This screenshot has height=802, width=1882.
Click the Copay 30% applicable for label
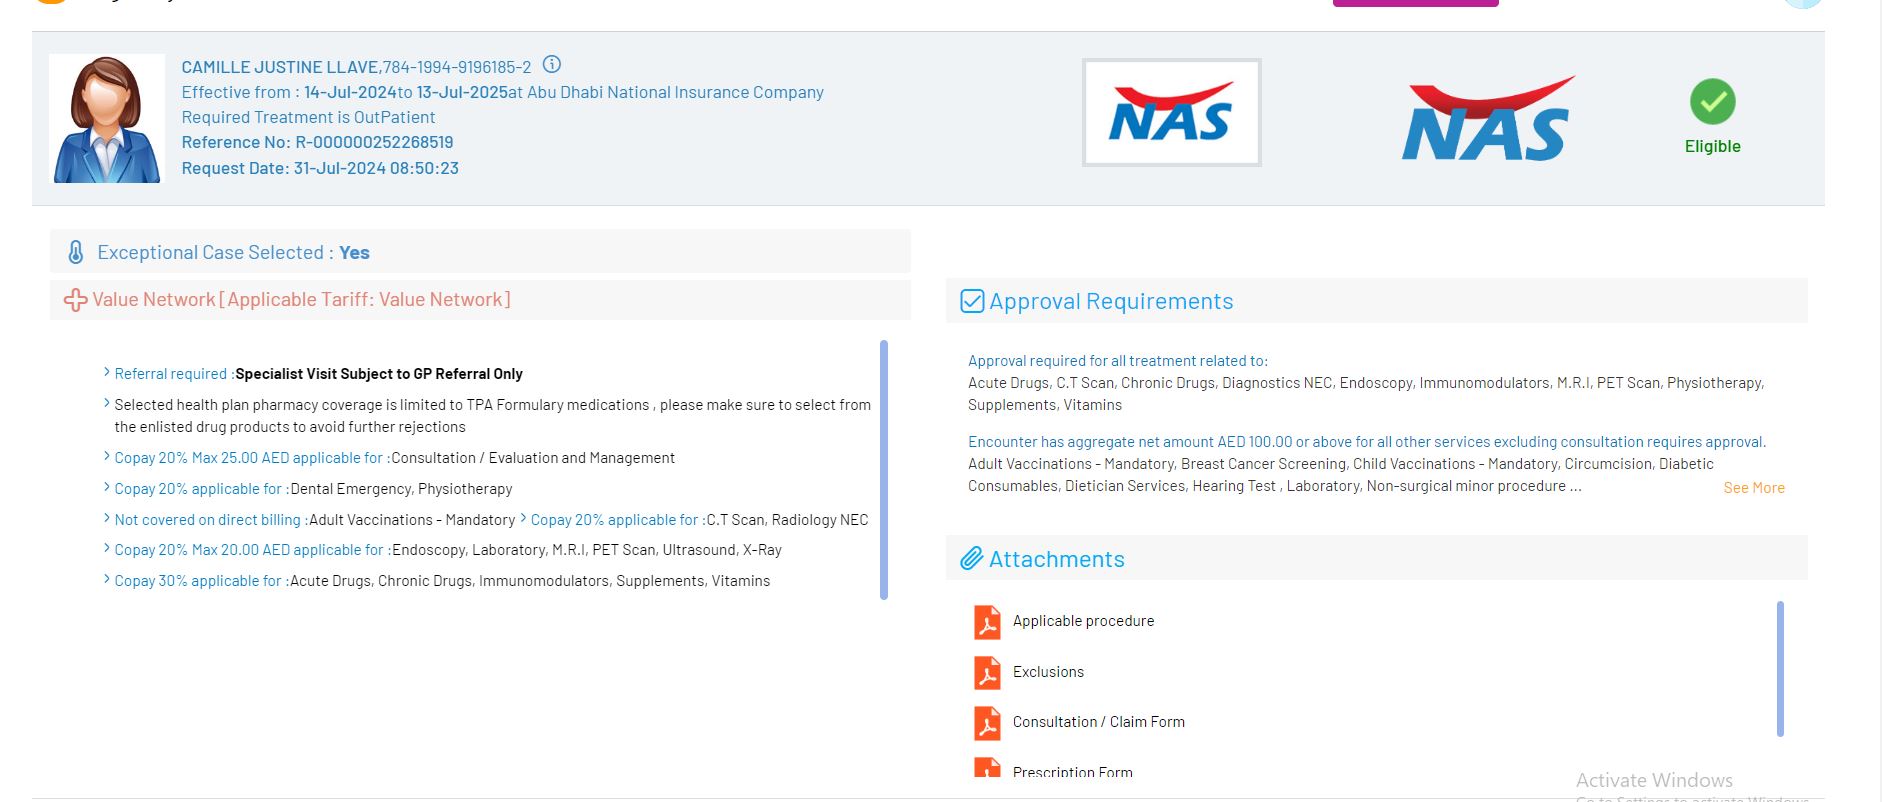201,581
